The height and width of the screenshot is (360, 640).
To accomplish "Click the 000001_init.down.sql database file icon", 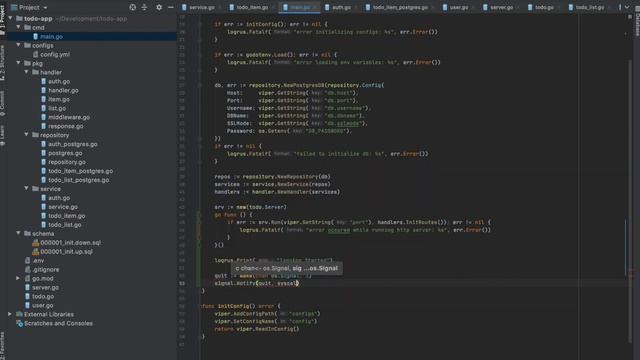I will point(36,242).
